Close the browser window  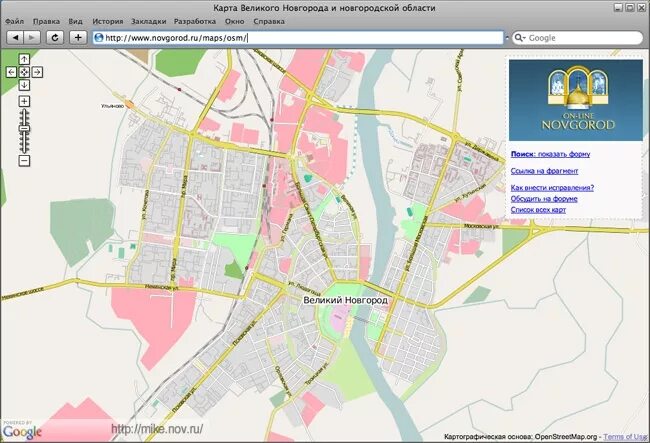[640, 7]
